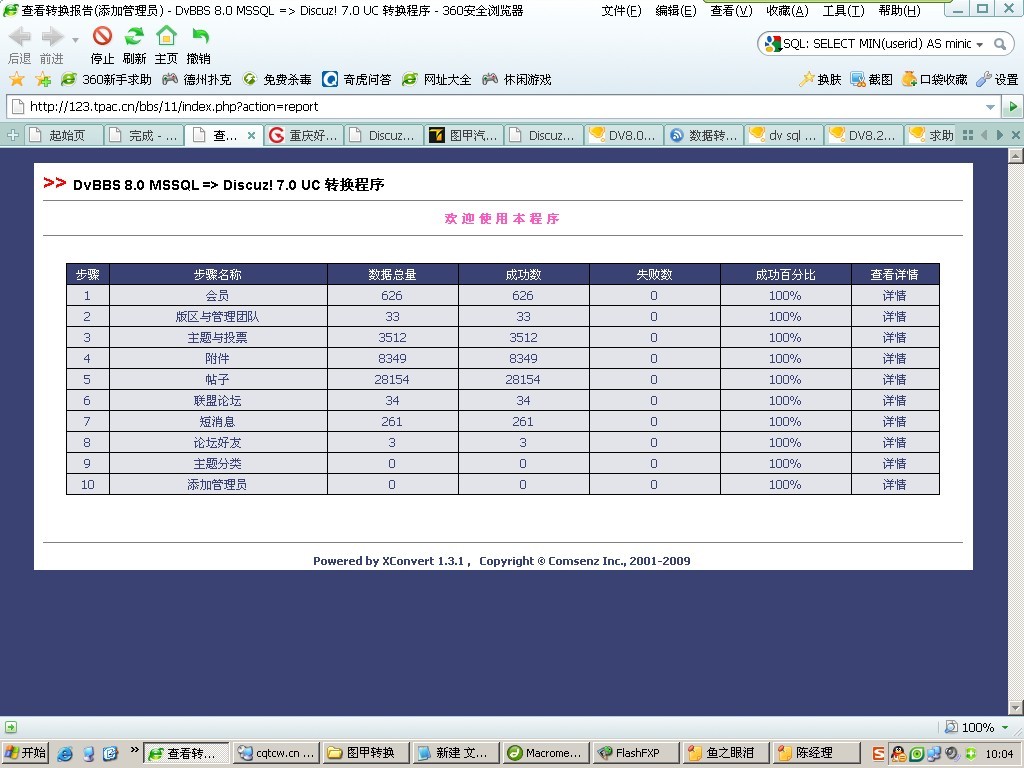This screenshot has width=1024, height=768.
Task: Open the 奇虎问答 bookmark
Action: tap(357, 80)
